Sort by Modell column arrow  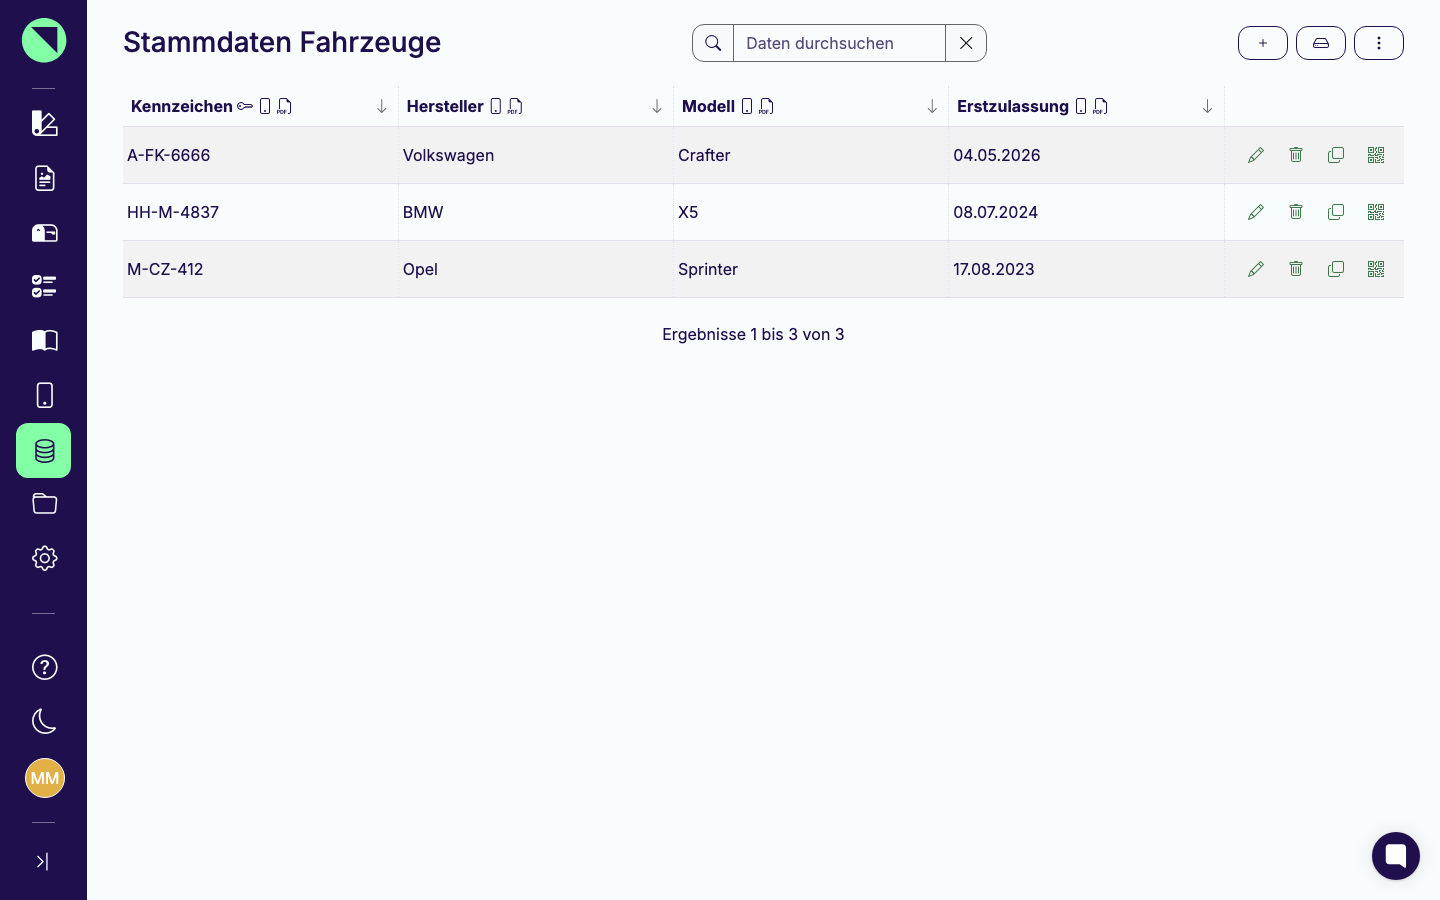(x=931, y=106)
